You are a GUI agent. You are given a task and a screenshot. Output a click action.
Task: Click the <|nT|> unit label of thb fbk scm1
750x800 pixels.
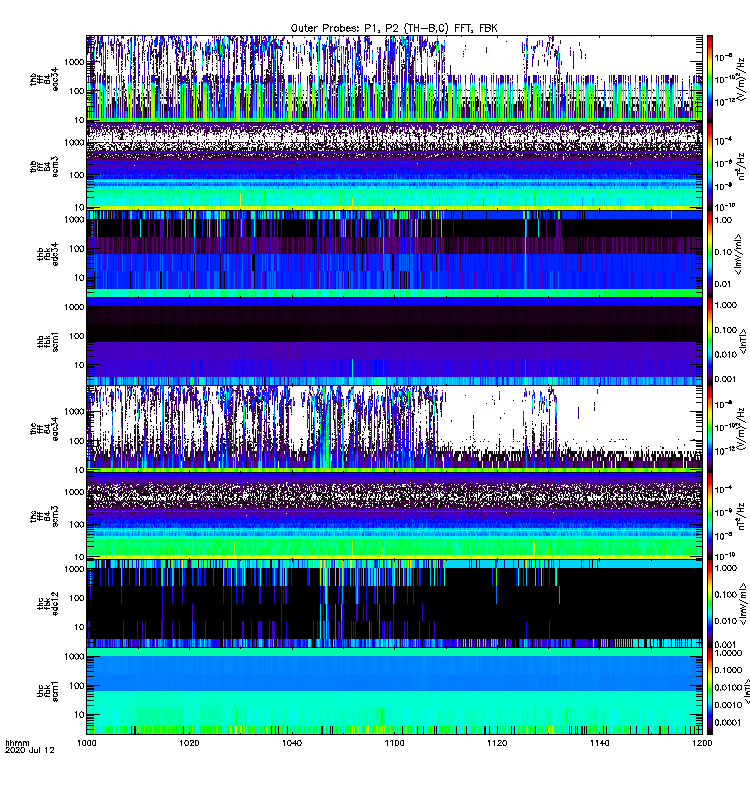[742, 341]
